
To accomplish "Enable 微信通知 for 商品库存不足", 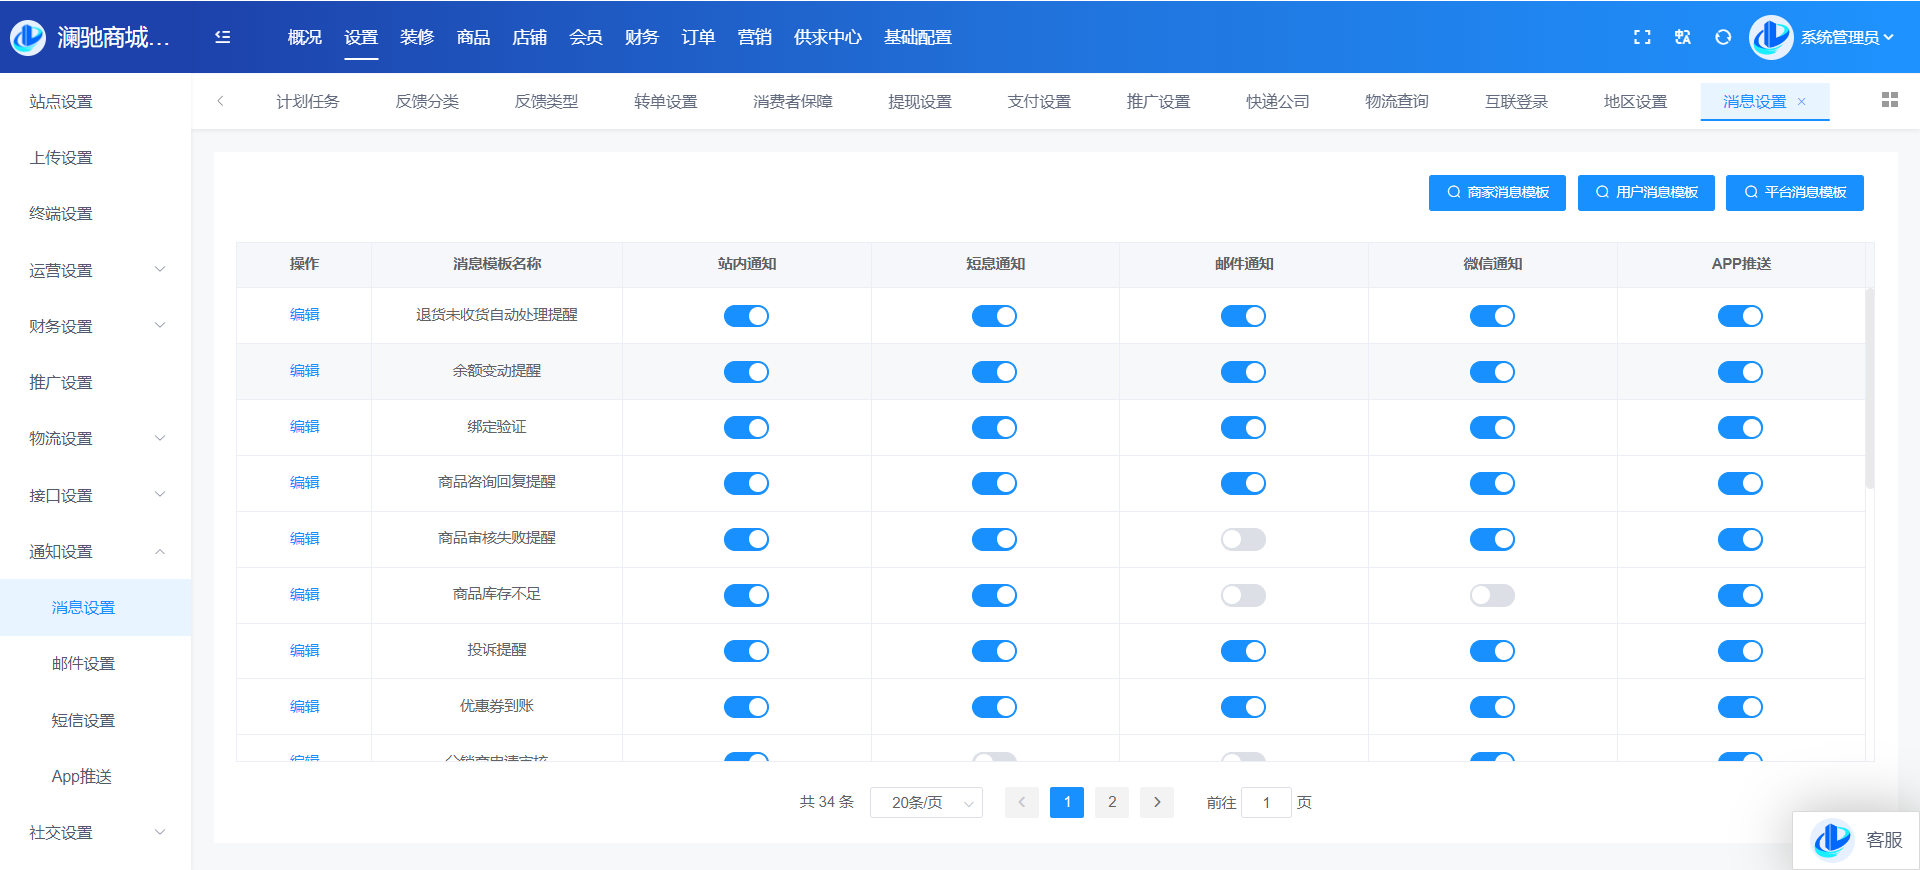I will point(1492,596).
